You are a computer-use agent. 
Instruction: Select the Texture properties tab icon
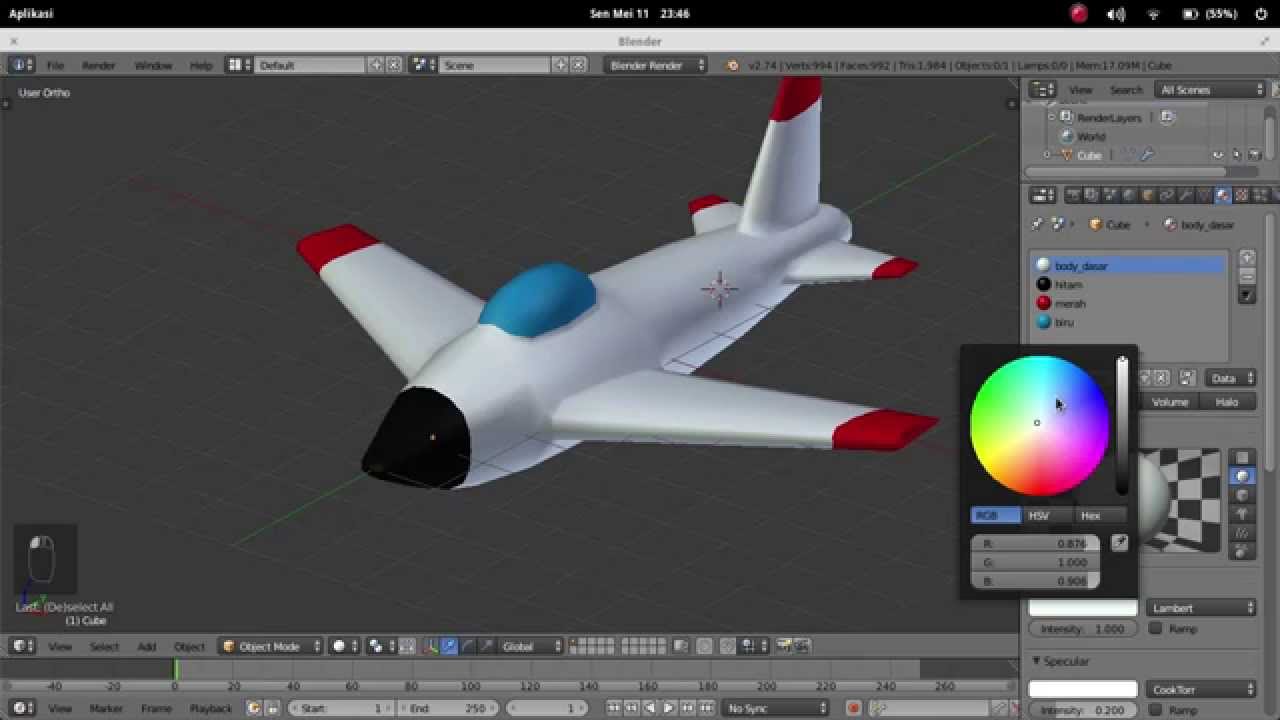[x=1241, y=195]
